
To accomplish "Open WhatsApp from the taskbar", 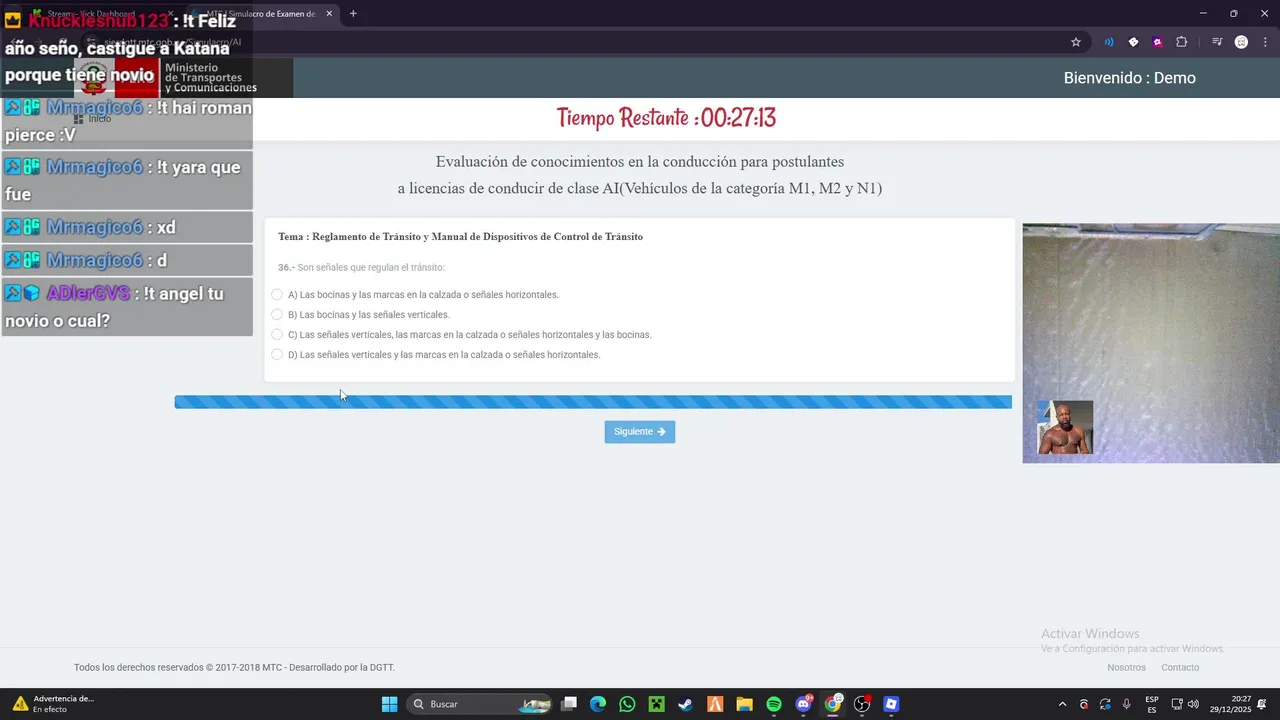I will [627, 704].
